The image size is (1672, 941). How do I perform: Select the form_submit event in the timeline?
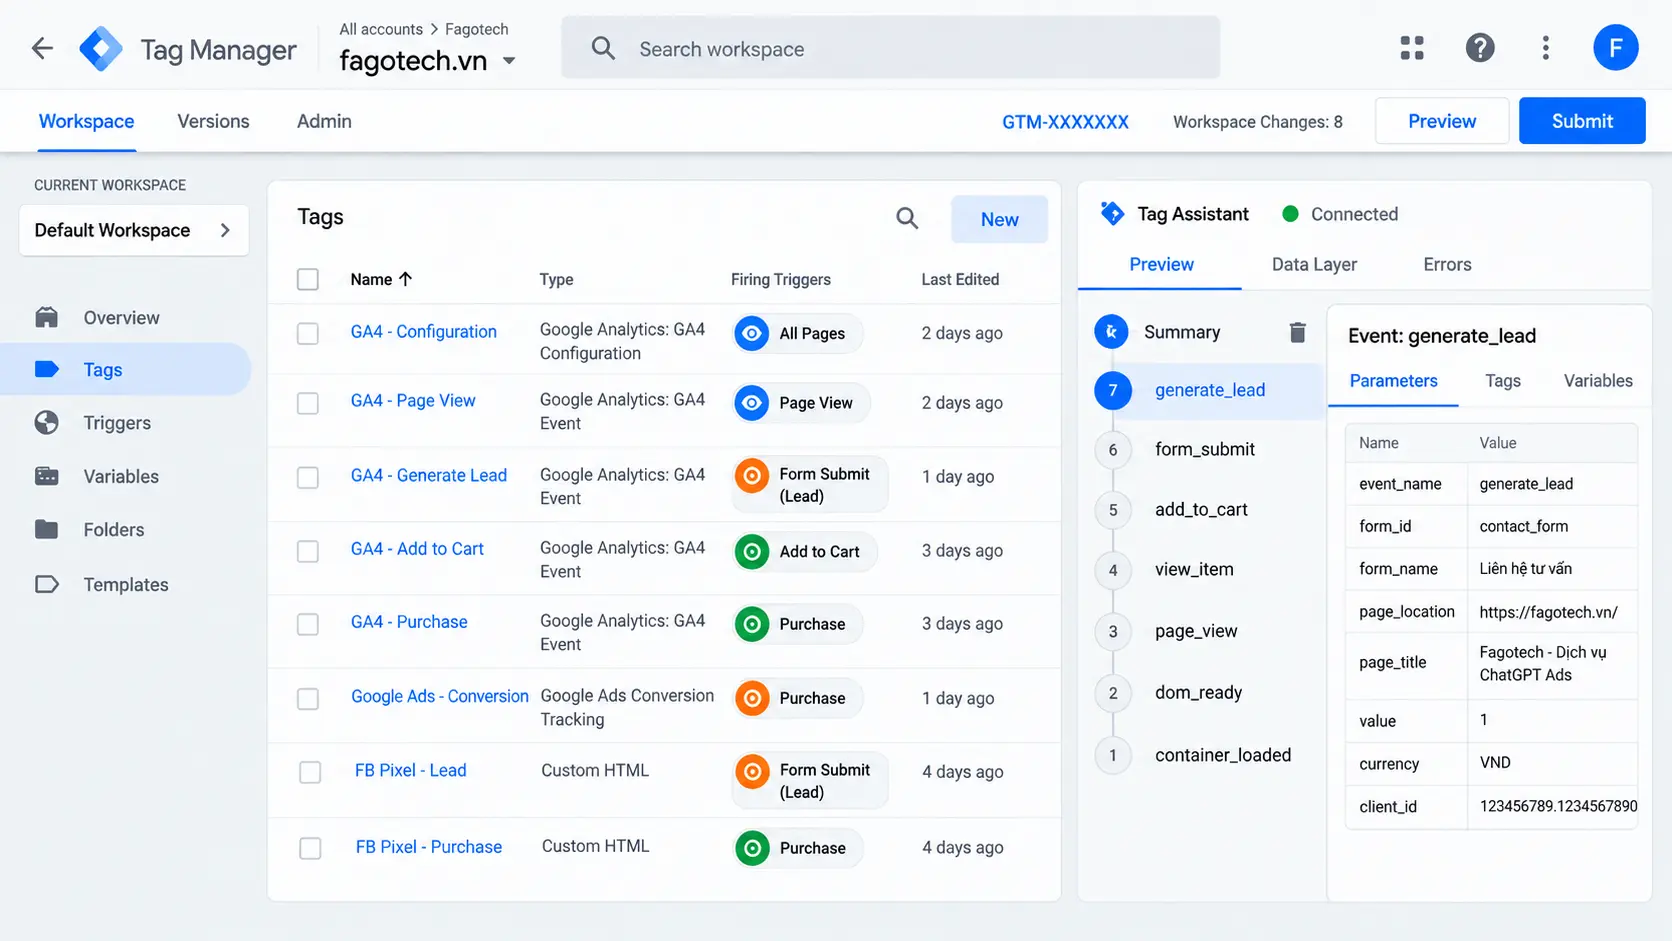1205,449
